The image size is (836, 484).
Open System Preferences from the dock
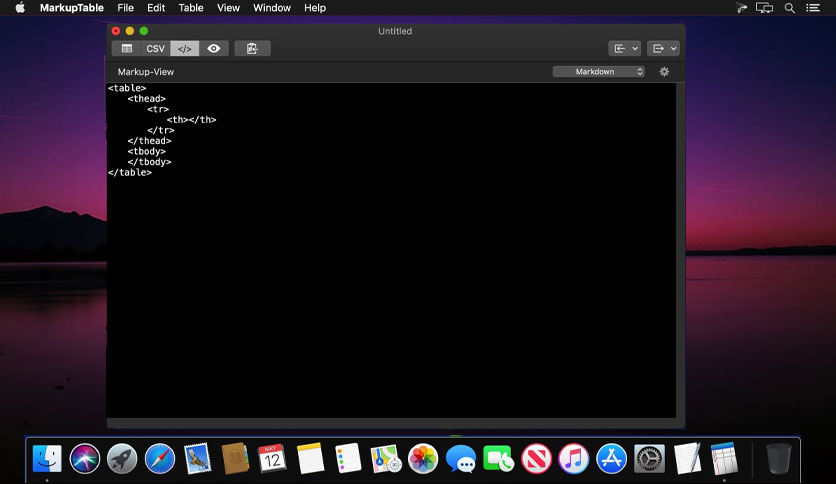click(x=649, y=458)
